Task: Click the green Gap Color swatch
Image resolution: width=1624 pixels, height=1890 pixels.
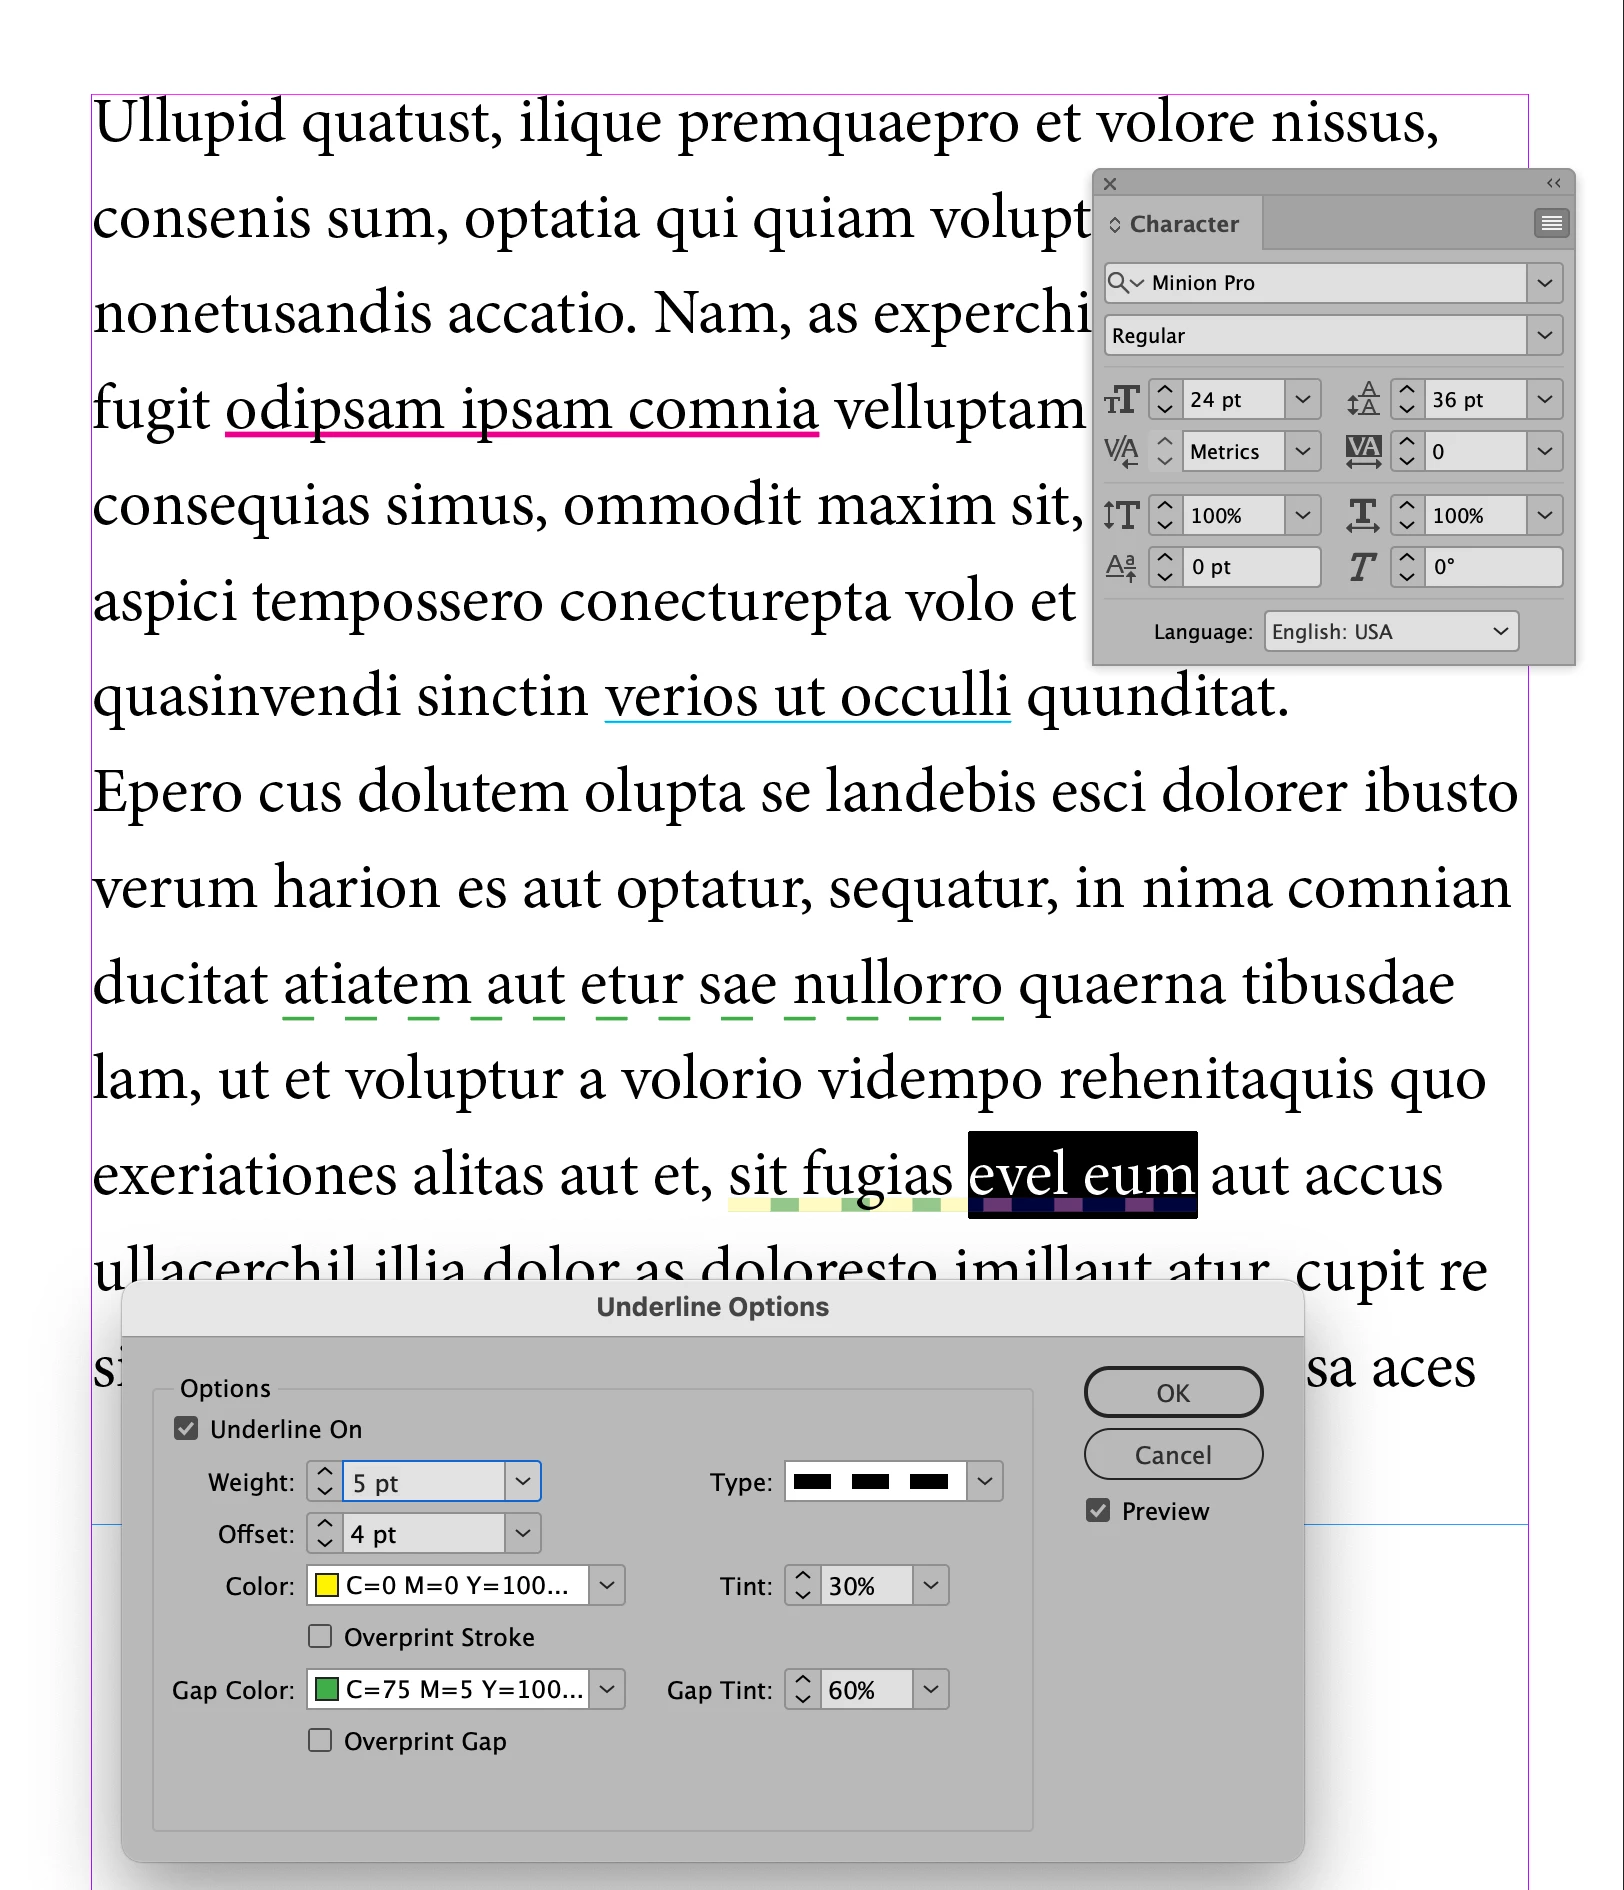Action: point(326,1690)
